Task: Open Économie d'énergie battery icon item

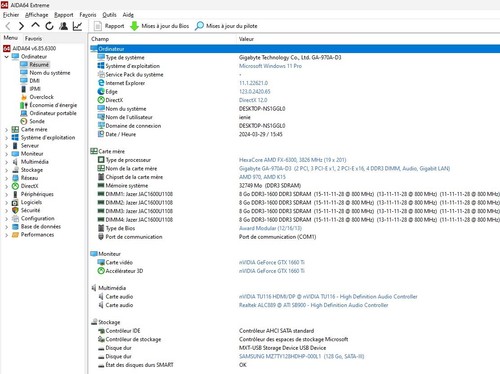Action: (x=24, y=105)
